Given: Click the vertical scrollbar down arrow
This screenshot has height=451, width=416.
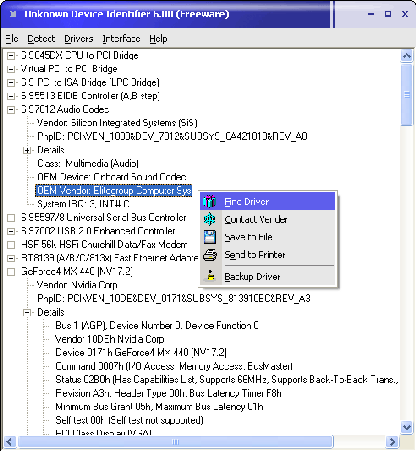Looking at the screenshot, I should [407, 427].
